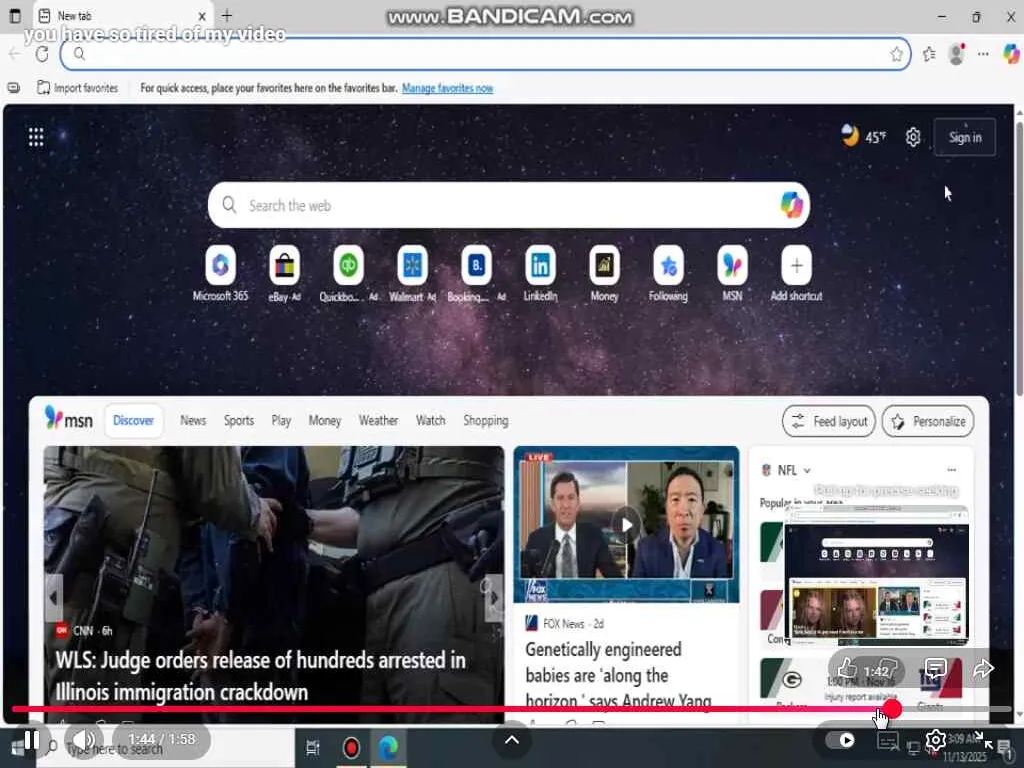Click the Personalize button
The image size is (1024, 768).
point(928,421)
